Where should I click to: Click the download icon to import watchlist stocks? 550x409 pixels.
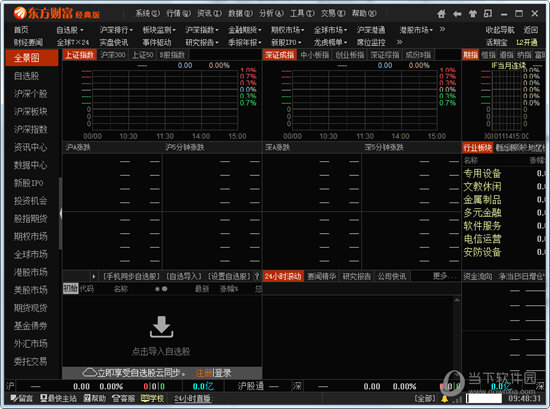coord(161,327)
